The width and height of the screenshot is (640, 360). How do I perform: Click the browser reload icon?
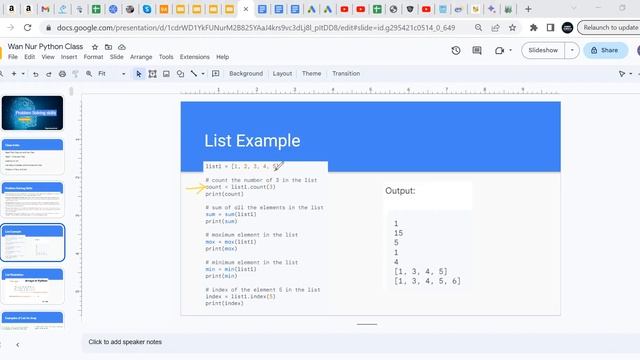pyautogui.click(x=27, y=28)
